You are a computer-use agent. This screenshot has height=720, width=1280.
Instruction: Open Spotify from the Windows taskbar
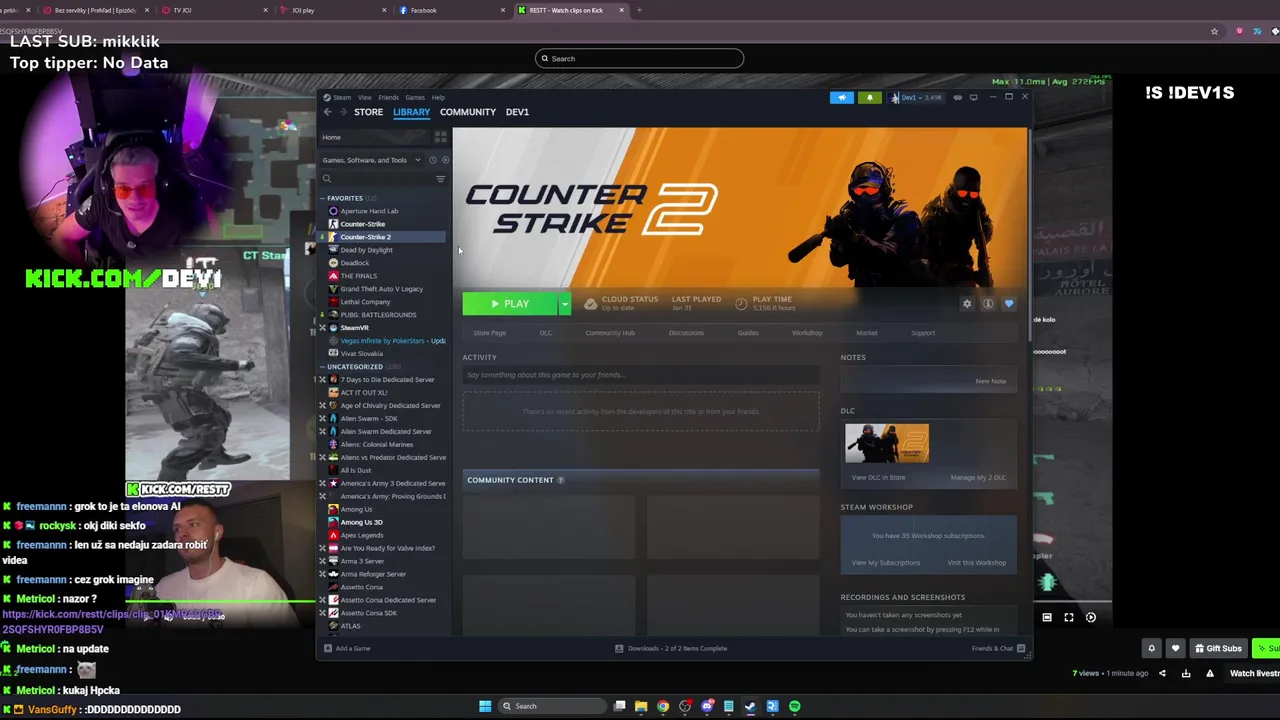pos(795,706)
